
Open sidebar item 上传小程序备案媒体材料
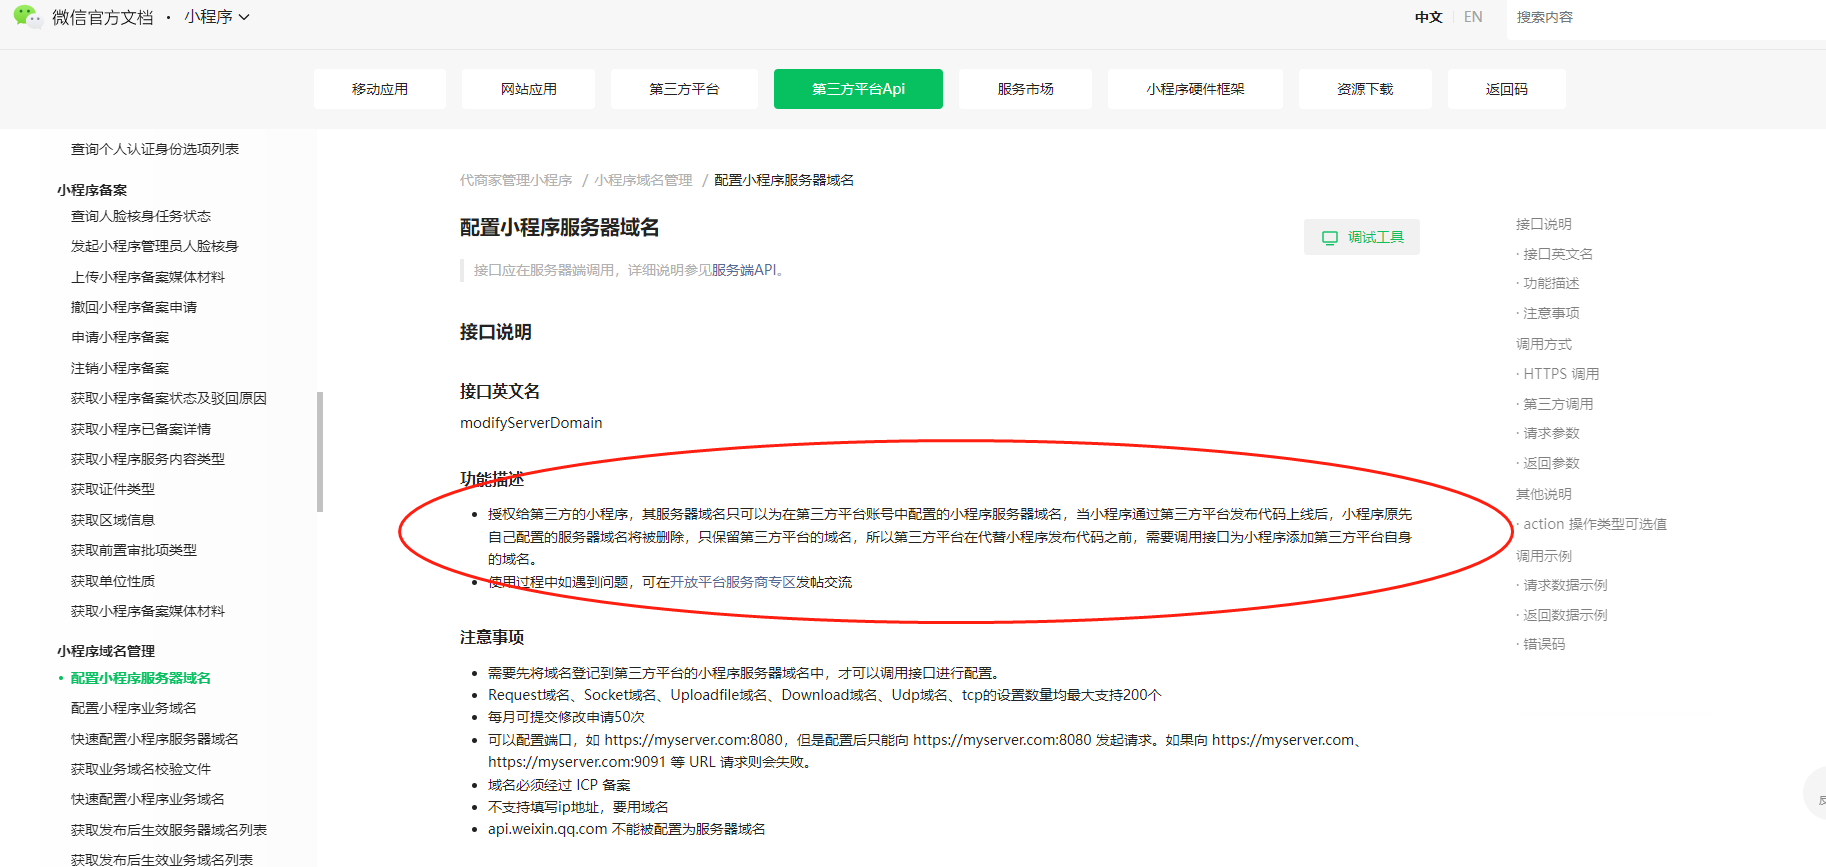coord(148,277)
